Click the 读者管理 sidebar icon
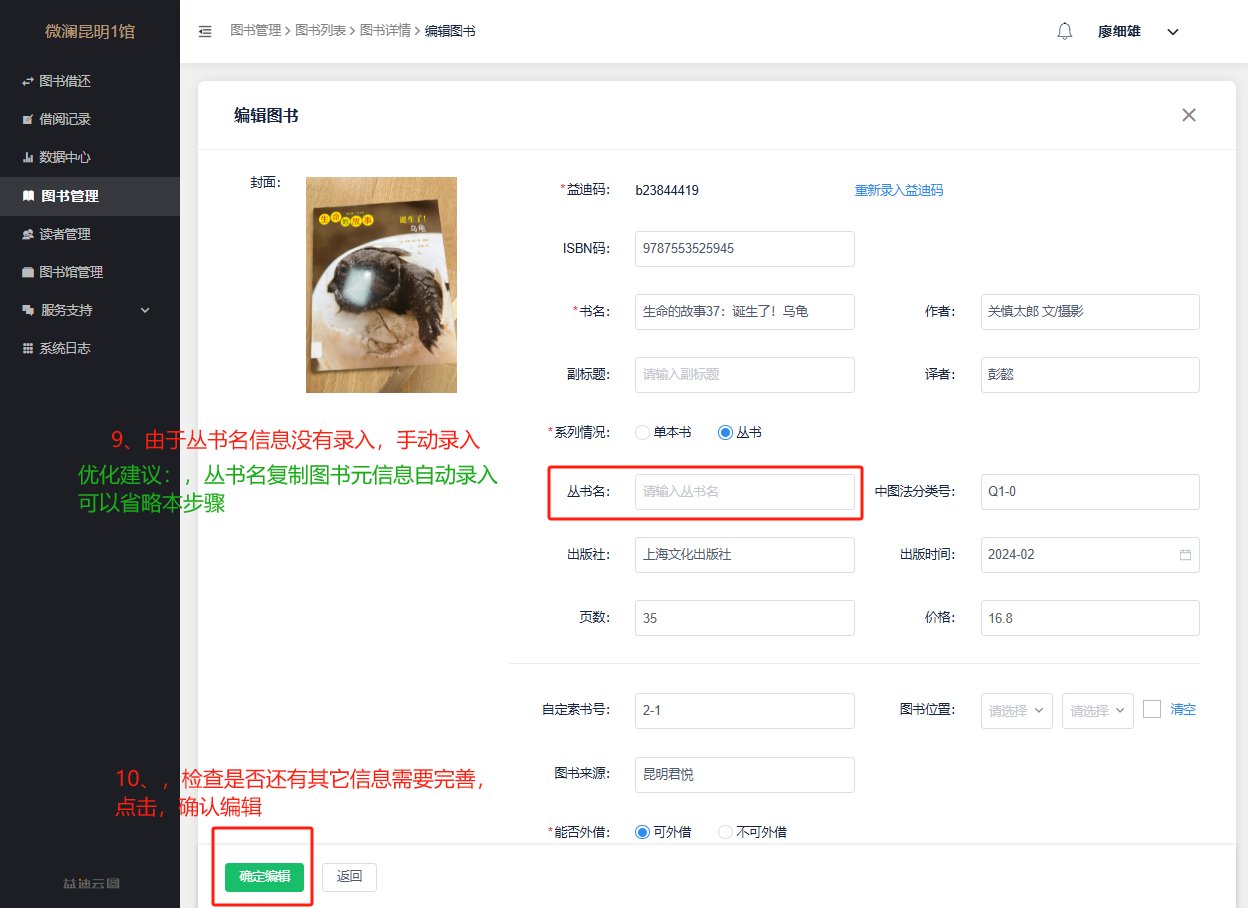Viewport: 1248px width, 908px height. pyautogui.click(x=28, y=234)
